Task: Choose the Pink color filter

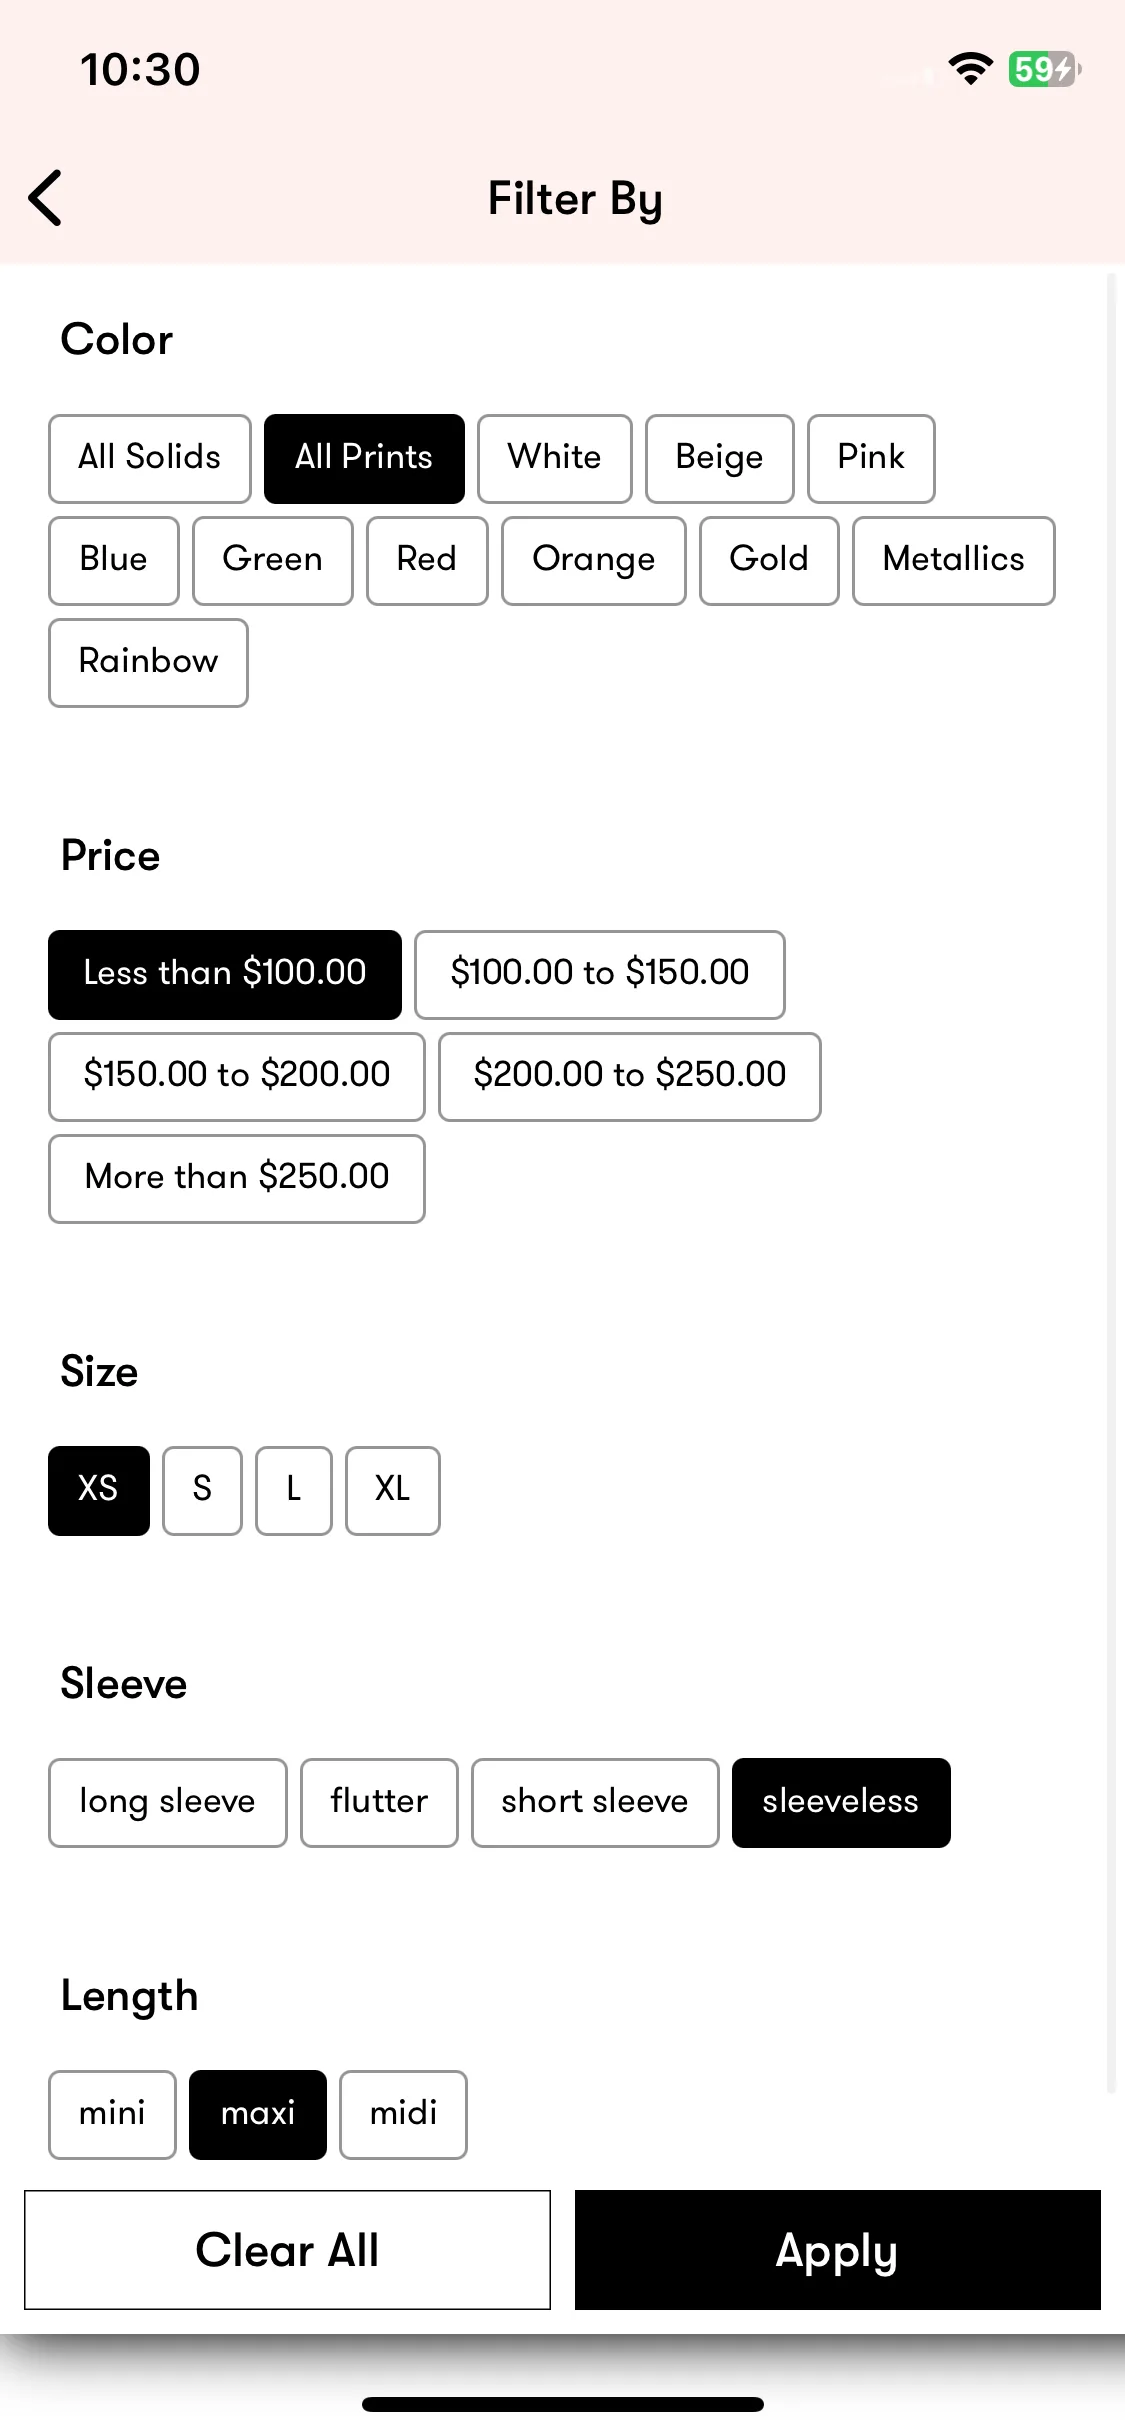Action: [871, 458]
